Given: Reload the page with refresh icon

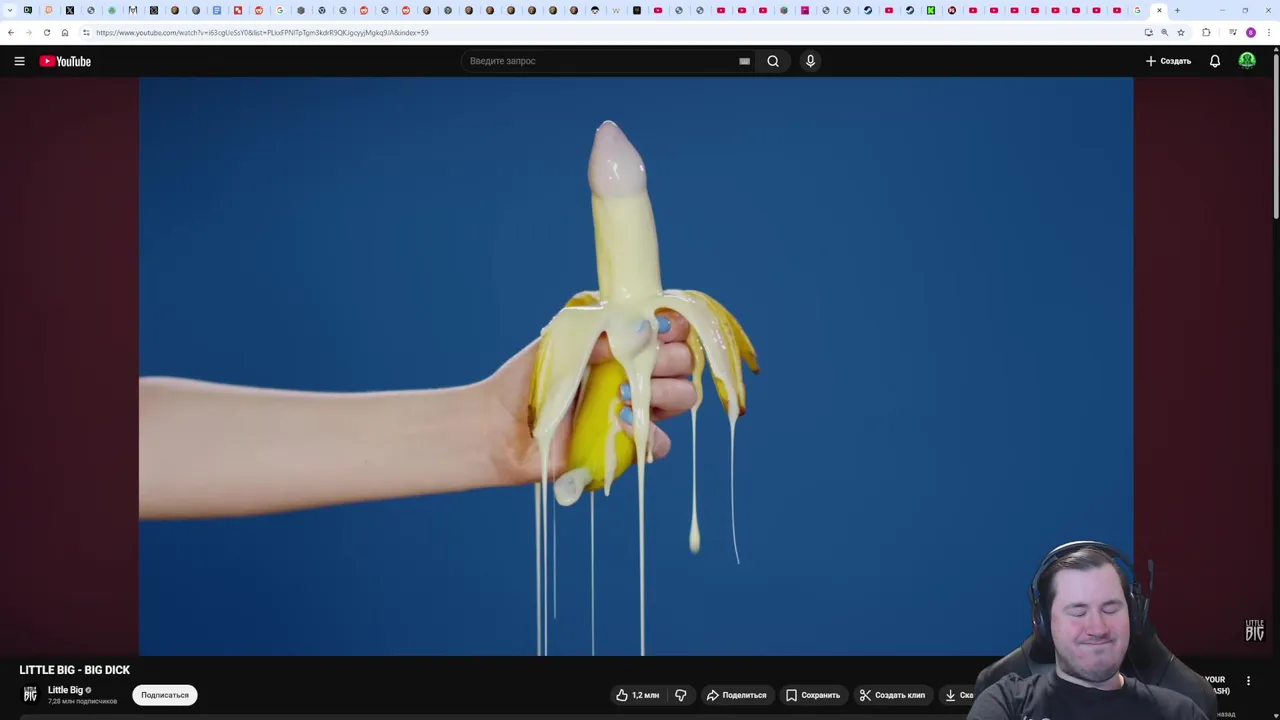Looking at the screenshot, I should click(47, 32).
